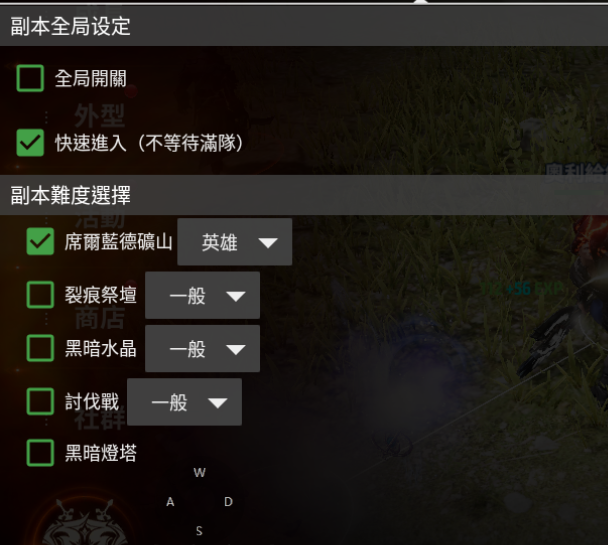
Task: Enable the 討伐戰 checkbox
Action: (40, 401)
